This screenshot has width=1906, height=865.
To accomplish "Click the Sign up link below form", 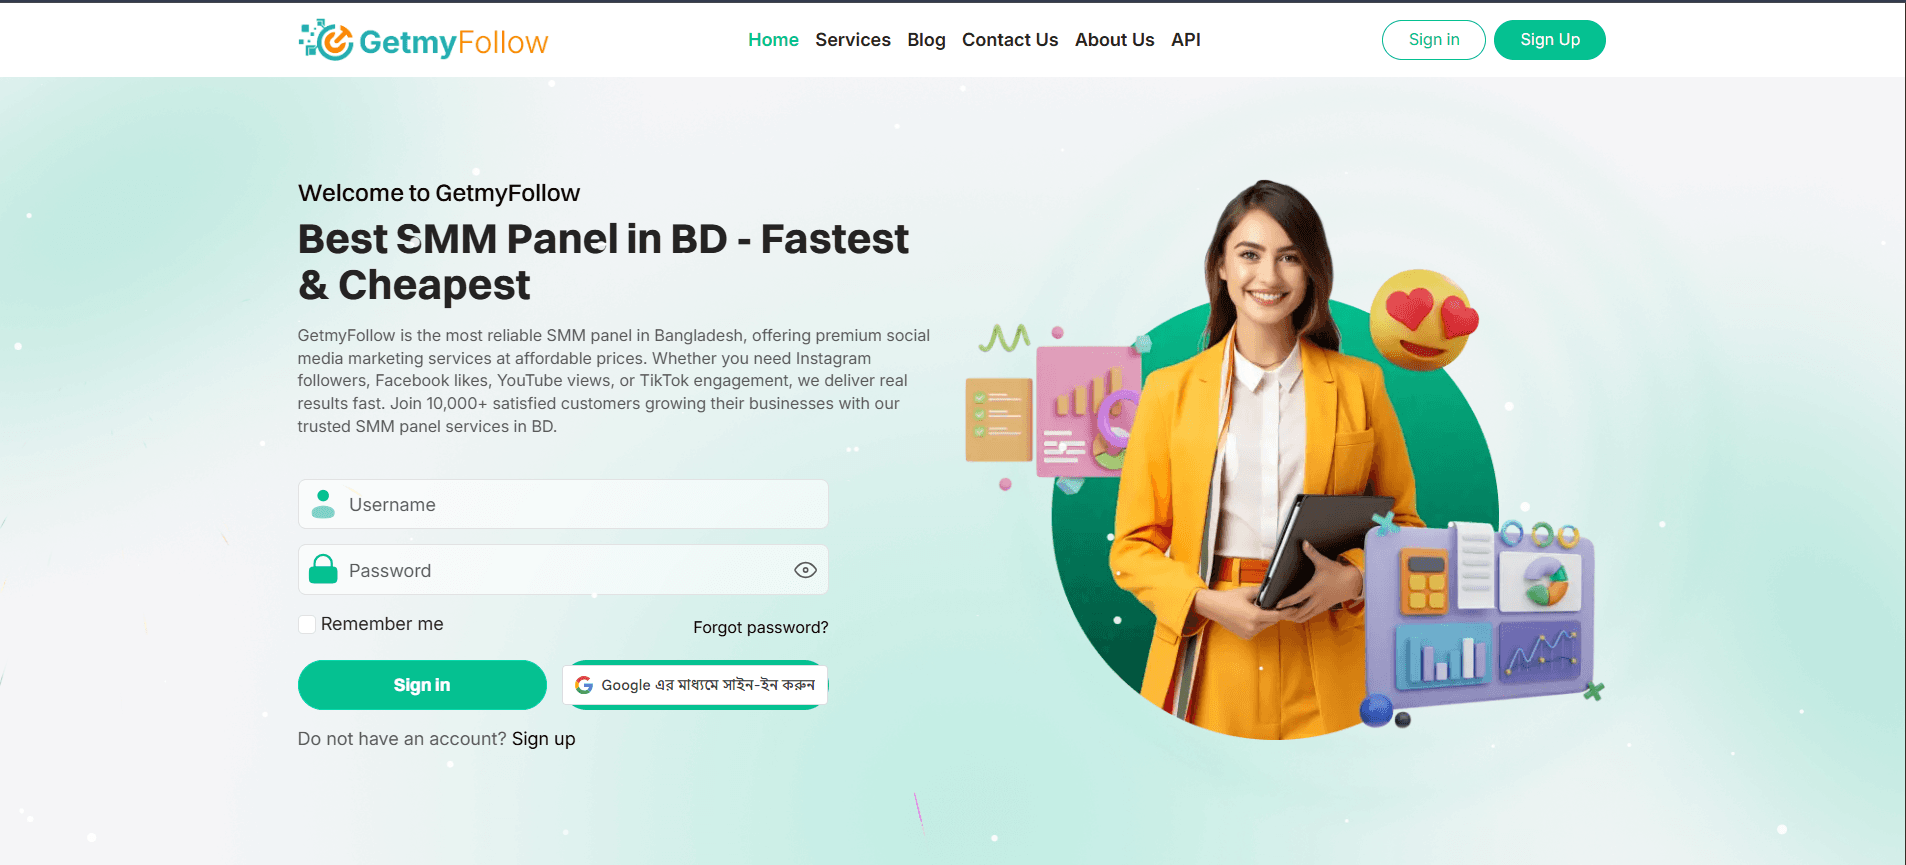I will [x=544, y=739].
